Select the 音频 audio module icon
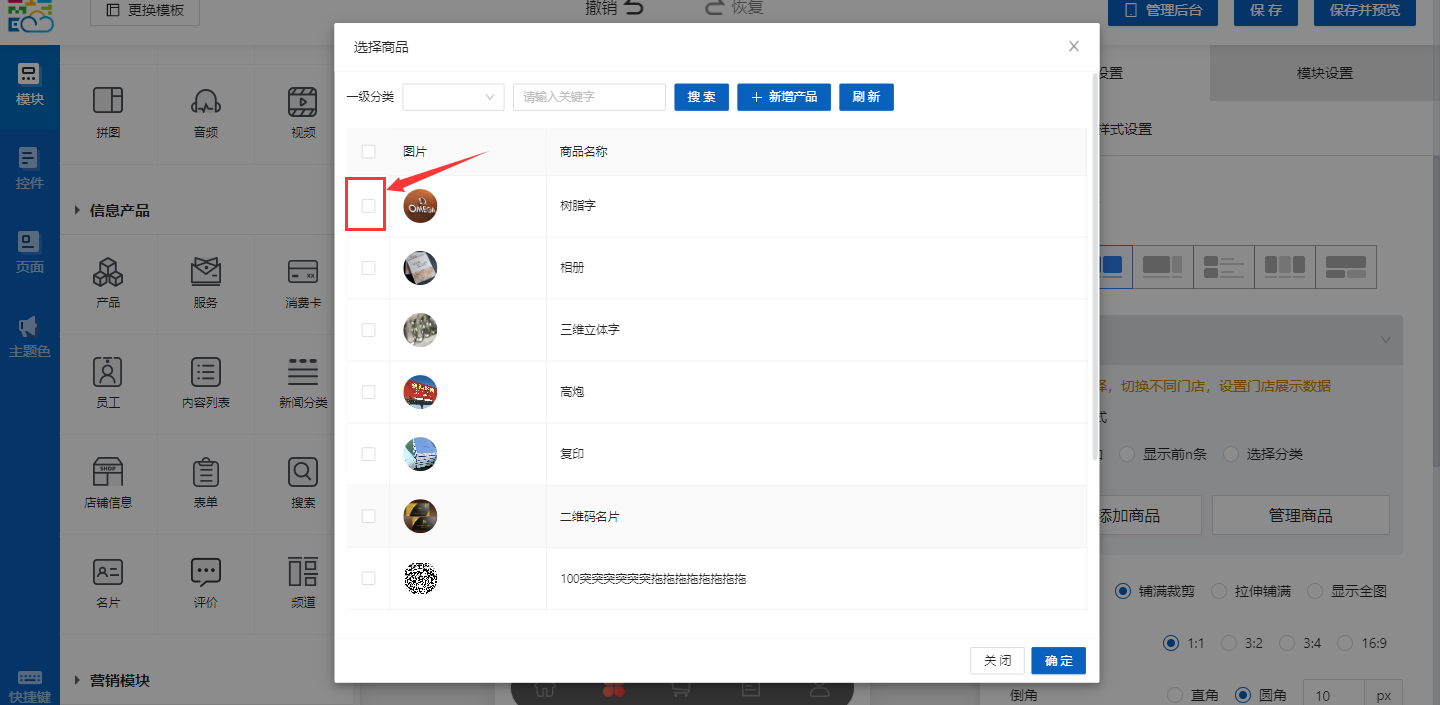 (205, 102)
